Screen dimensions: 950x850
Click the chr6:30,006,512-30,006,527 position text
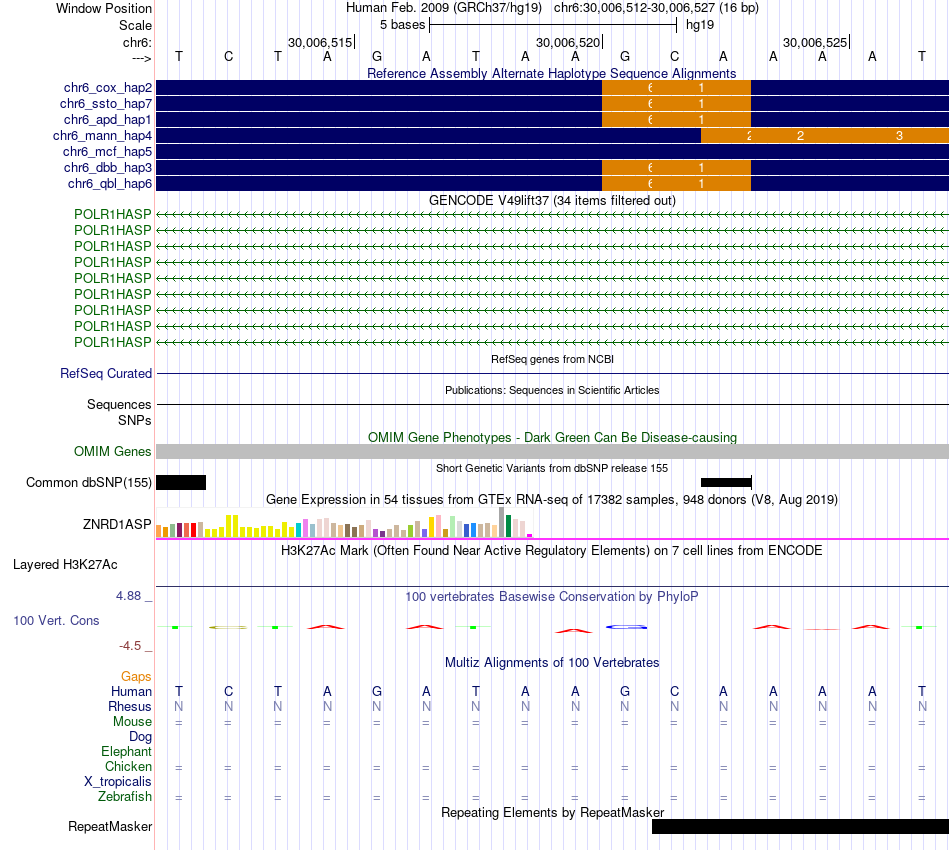pyautogui.click(x=656, y=8)
